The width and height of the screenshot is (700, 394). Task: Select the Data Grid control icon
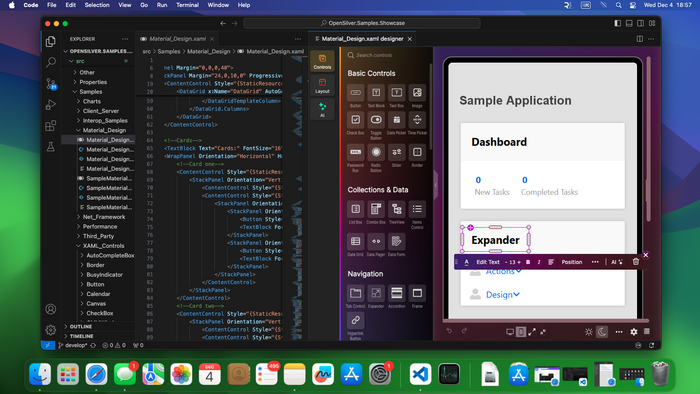pos(355,241)
